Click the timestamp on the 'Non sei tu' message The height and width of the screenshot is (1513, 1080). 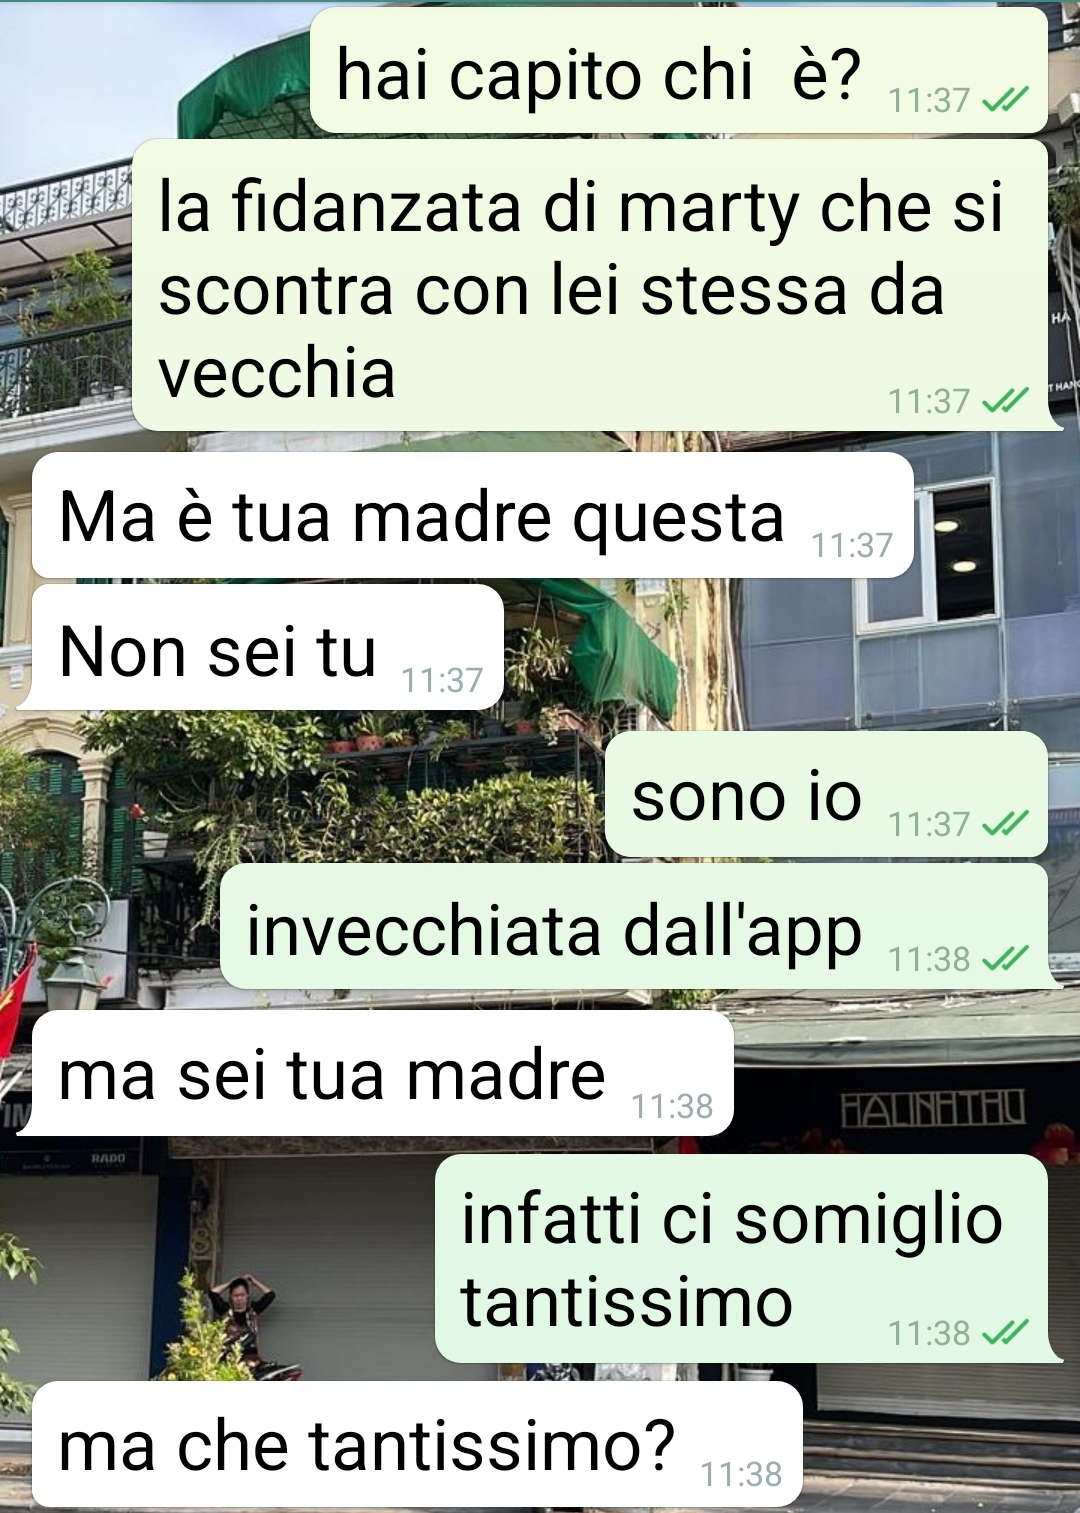point(442,680)
